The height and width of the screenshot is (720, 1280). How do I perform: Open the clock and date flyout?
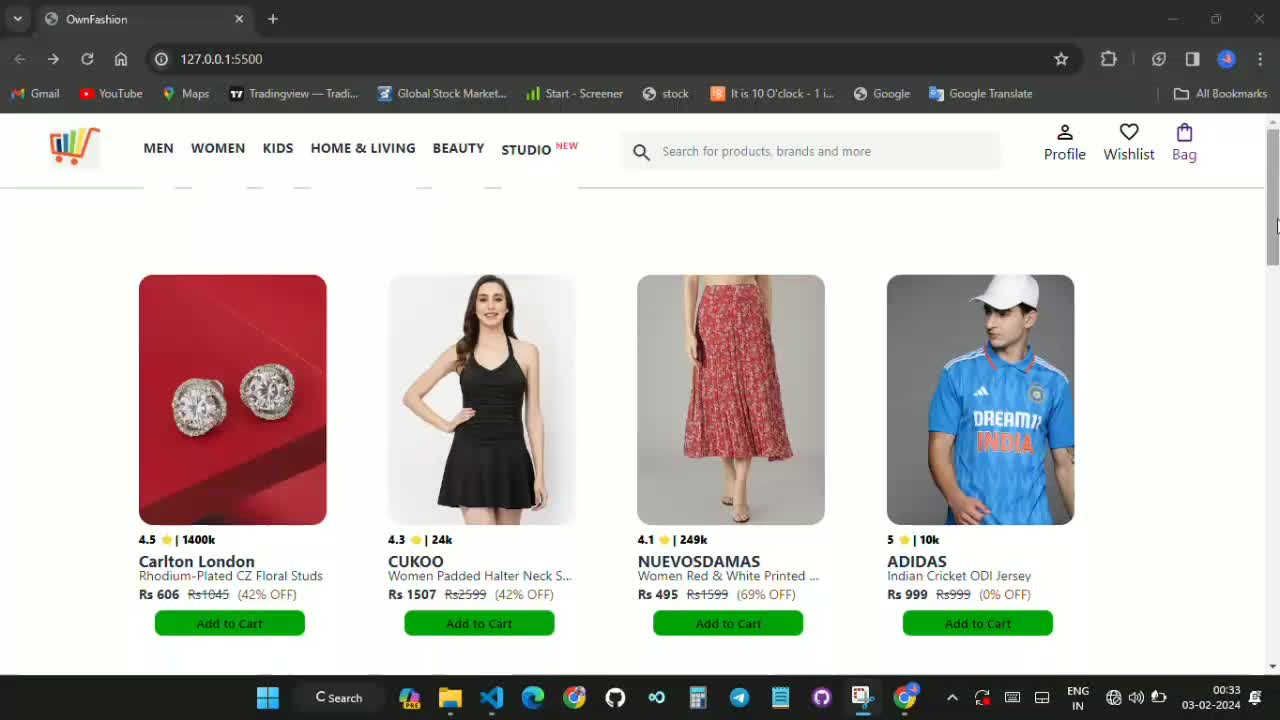coord(1211,698)
